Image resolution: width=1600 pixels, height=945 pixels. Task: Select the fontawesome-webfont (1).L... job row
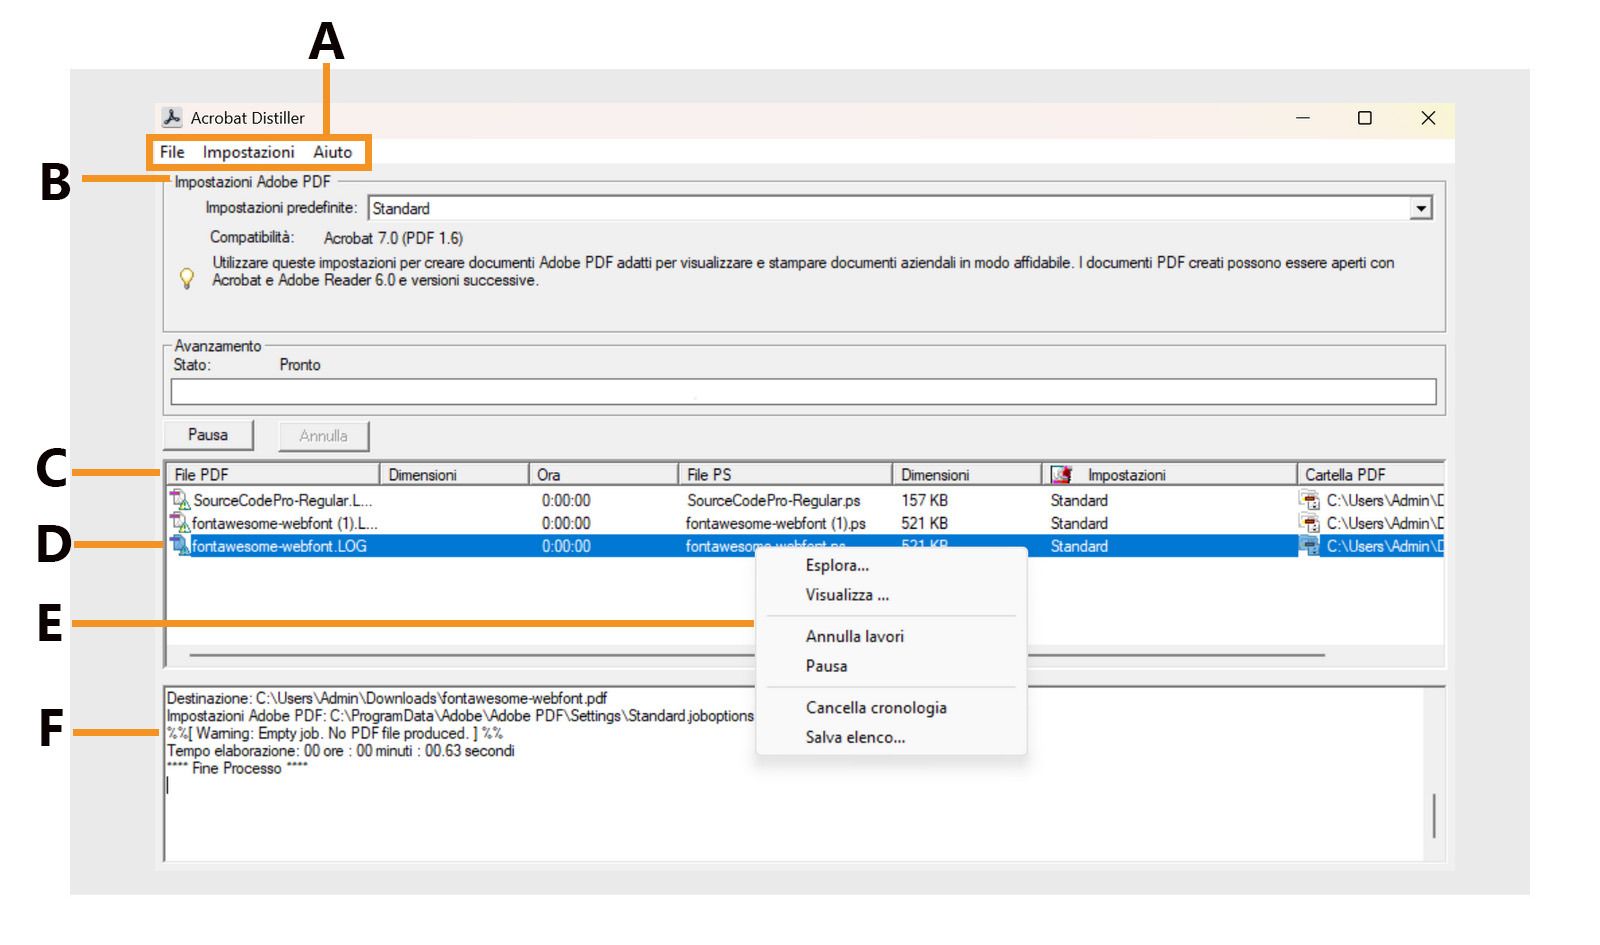pos(805,523)
